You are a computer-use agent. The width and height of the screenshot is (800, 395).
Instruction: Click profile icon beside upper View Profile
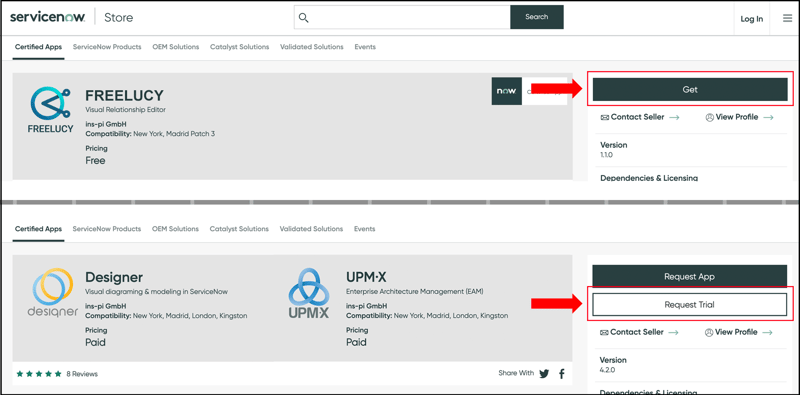tap(709, 117)
